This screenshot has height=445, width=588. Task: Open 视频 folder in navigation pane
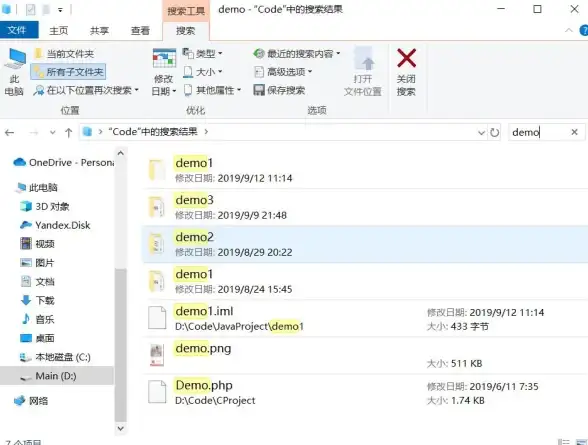coord(38,244)
